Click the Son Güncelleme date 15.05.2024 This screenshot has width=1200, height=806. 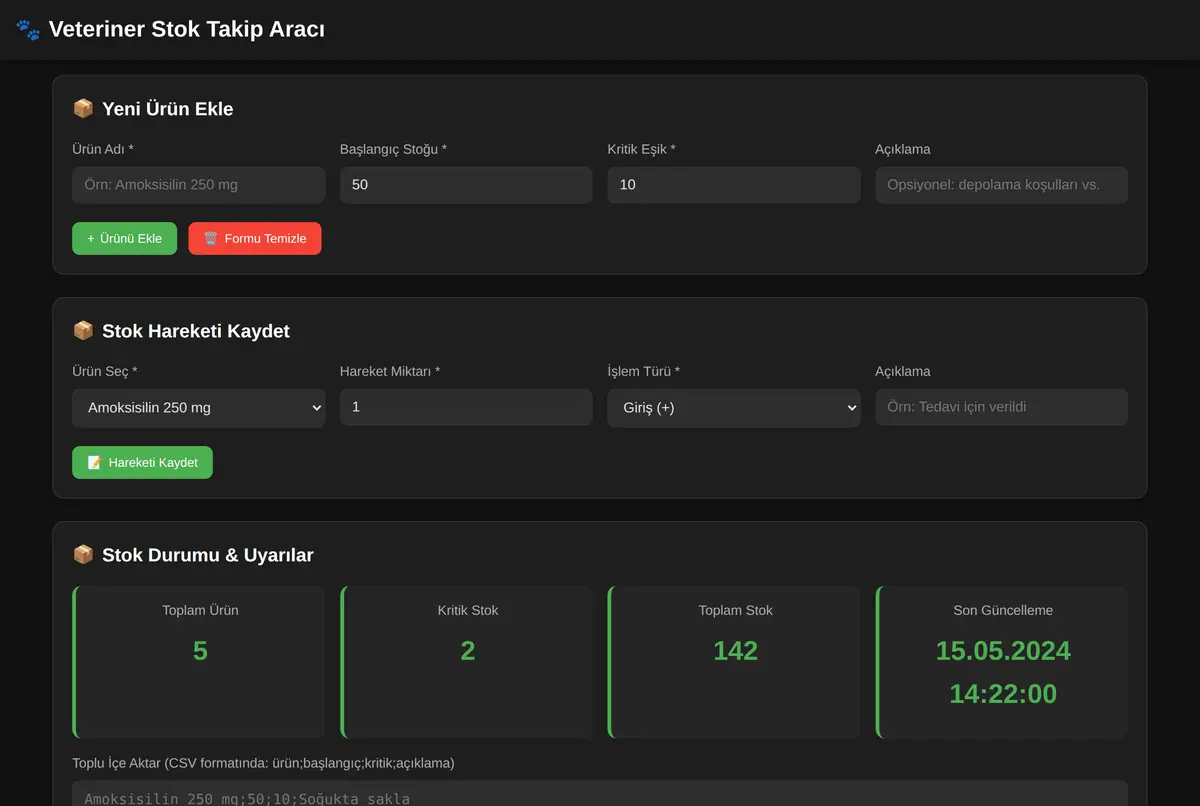click(1003, 651)
